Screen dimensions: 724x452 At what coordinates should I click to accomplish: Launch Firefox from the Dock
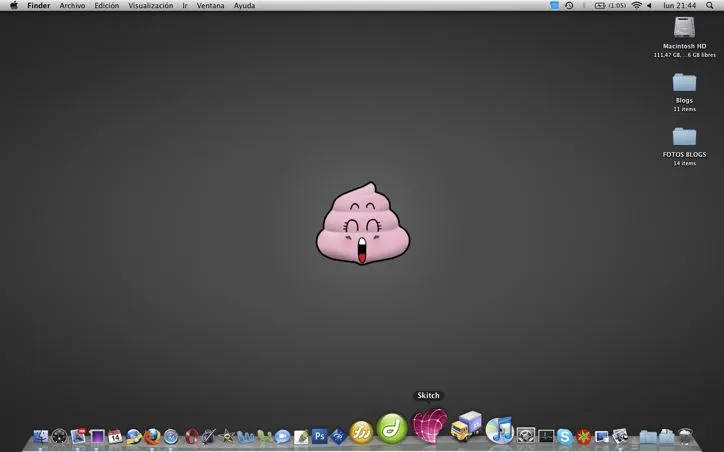[152, 436]
